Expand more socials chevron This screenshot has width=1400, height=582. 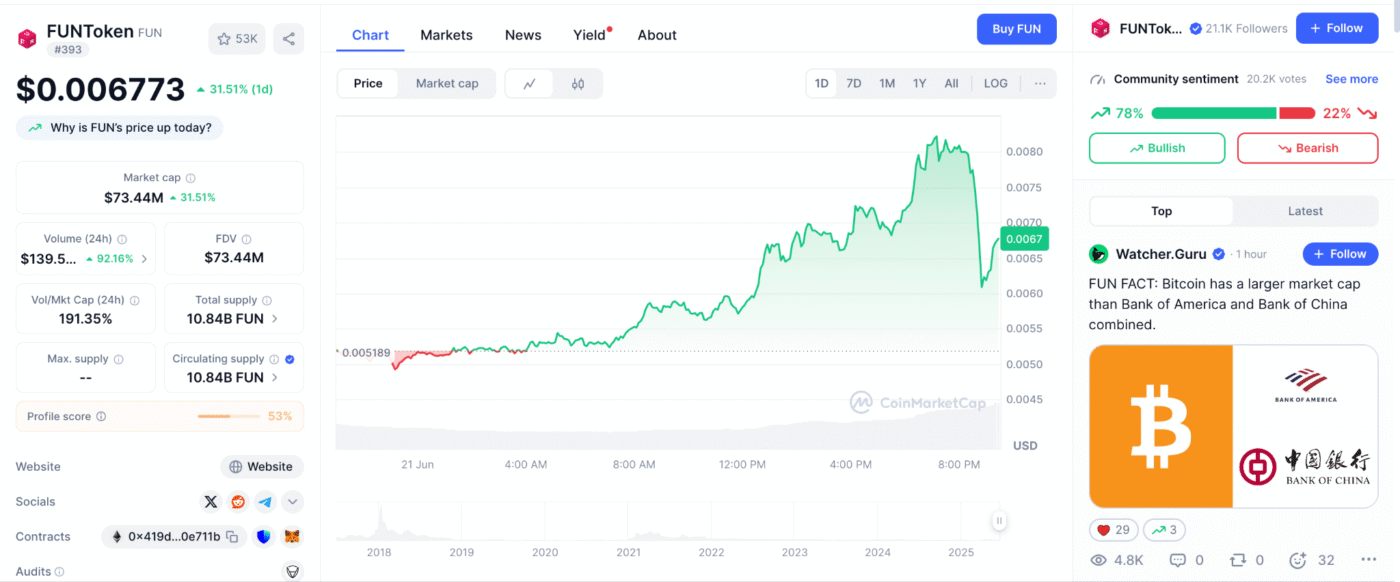pyautogui.click(x=292, y=502)
